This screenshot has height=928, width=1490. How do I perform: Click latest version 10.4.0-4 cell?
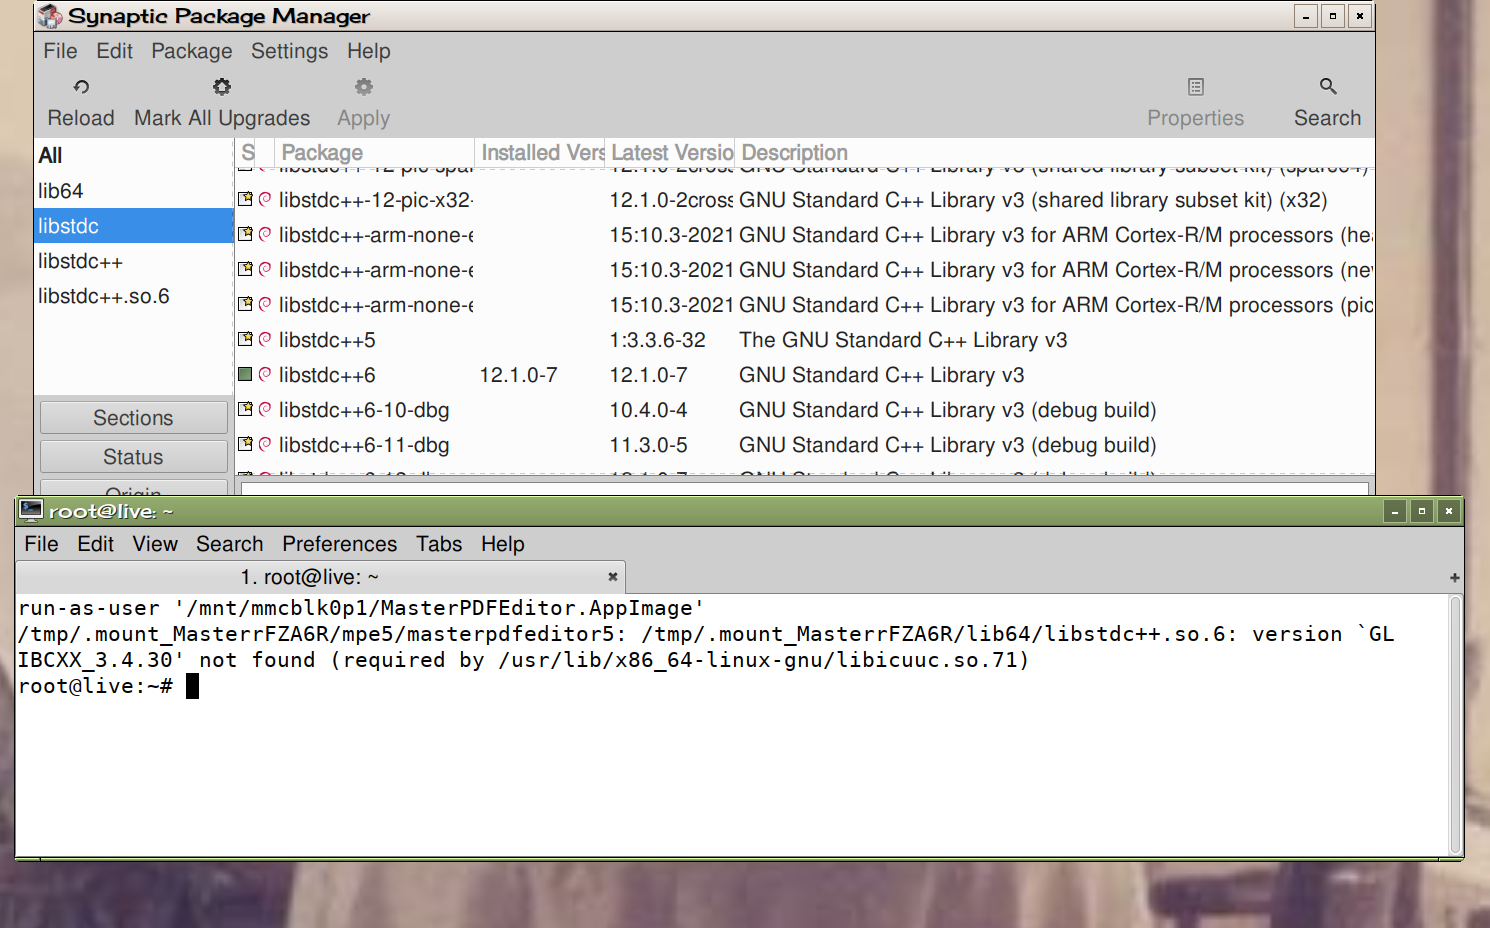click(648, 410)
